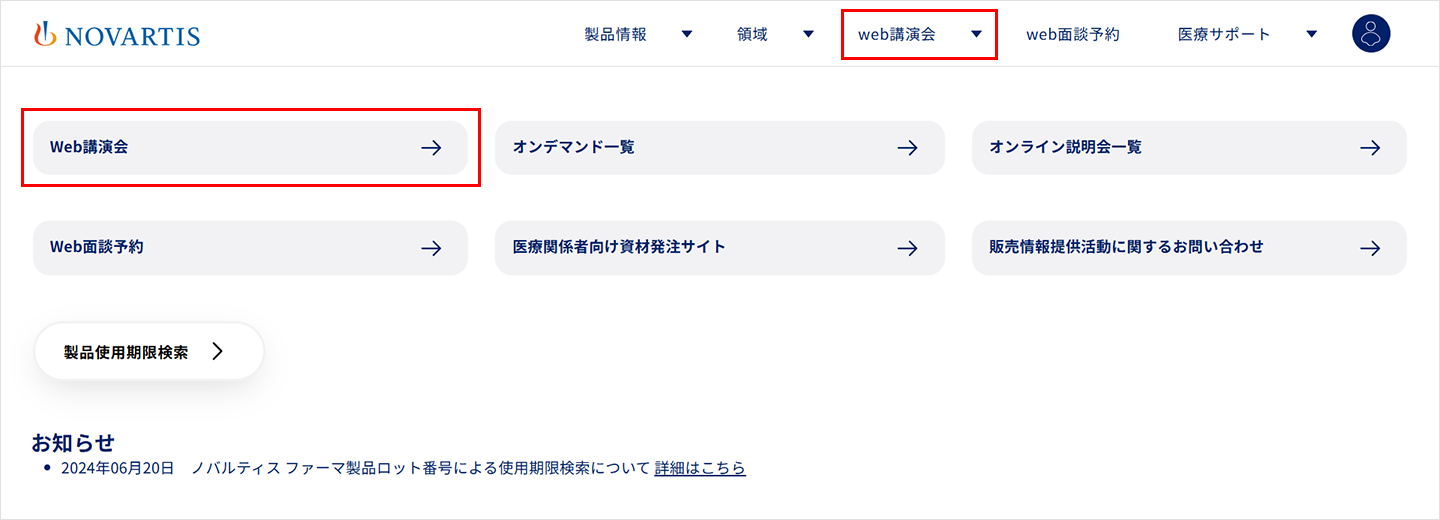This screenshot has height=520, width=1440.
Task: Click the arrow icon on Web面談予約 card
Action: coord(431,248)
